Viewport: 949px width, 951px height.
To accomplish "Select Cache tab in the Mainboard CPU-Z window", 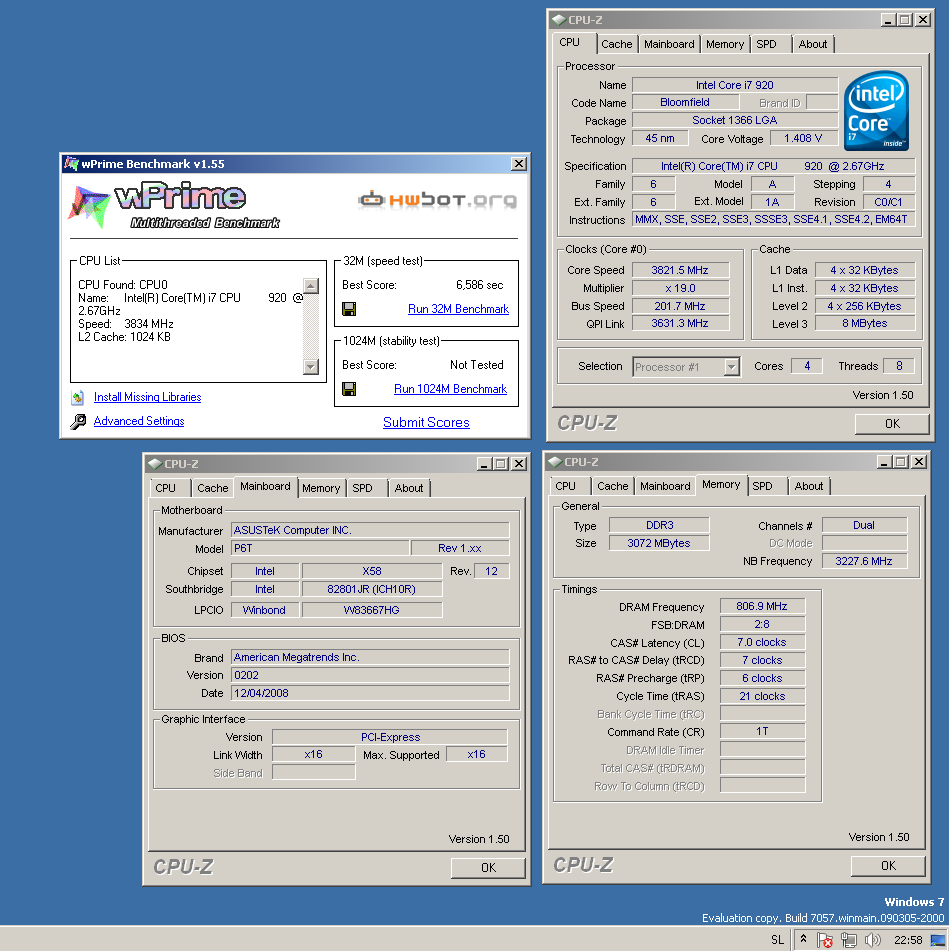I will [x=212, y=488].
